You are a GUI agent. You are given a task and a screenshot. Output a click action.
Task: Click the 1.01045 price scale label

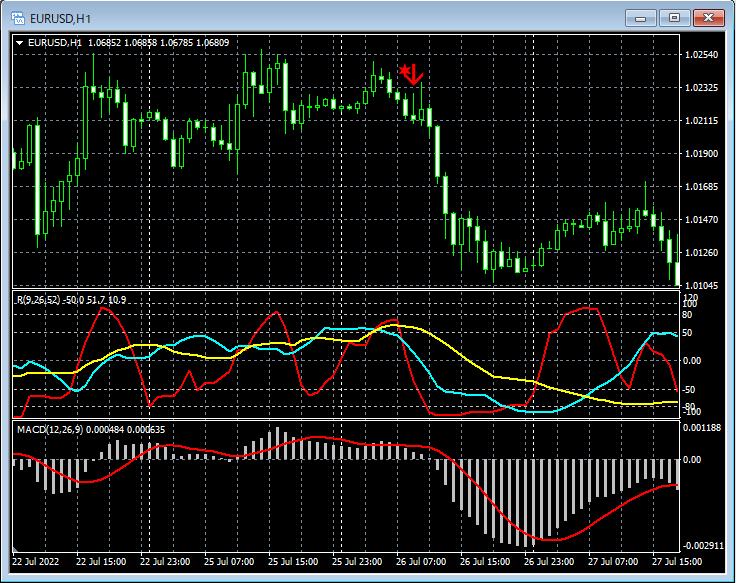702,285
